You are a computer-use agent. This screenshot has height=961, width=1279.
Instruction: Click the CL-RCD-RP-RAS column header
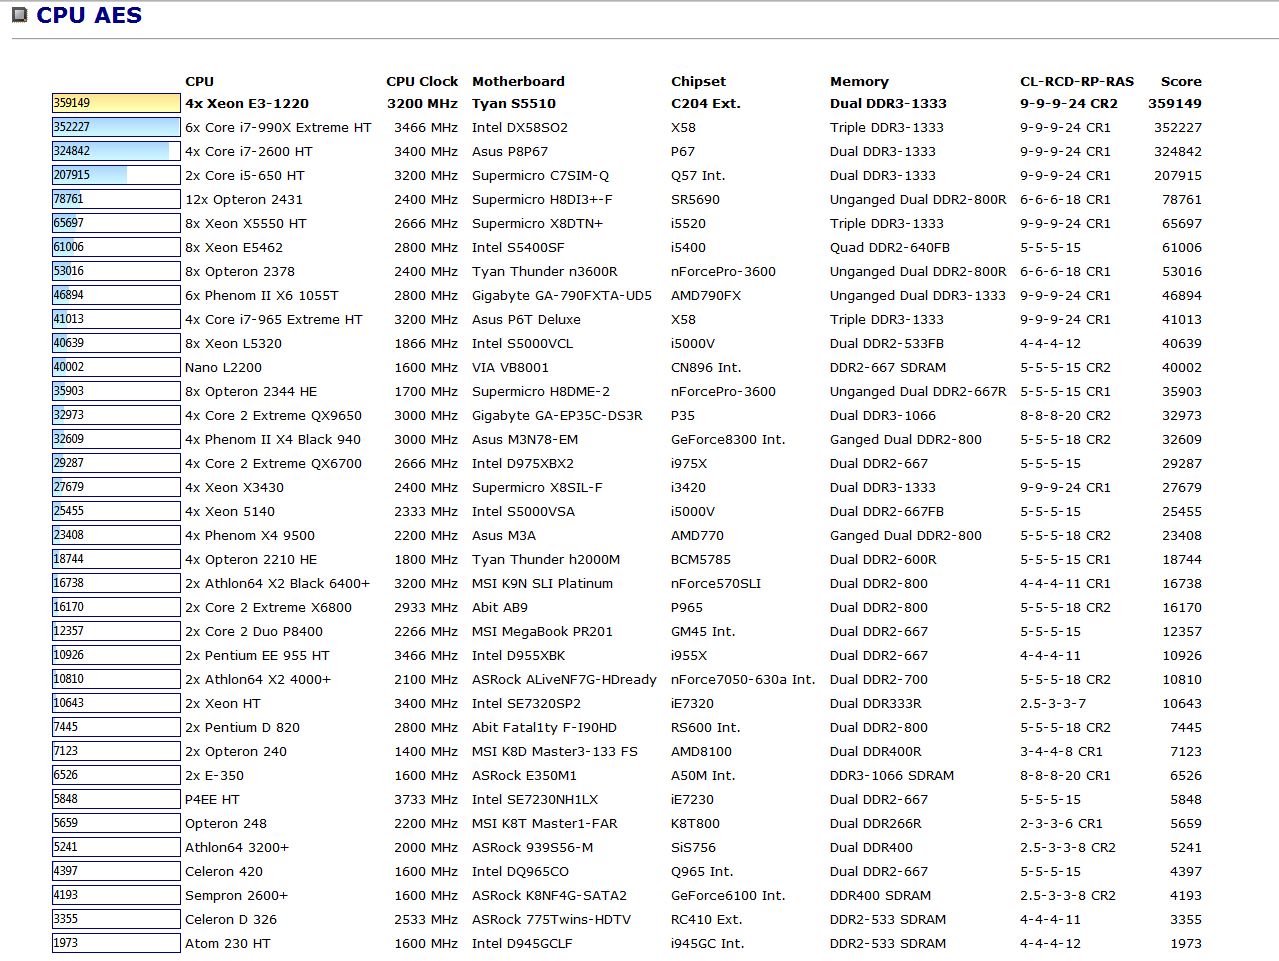[x=1077, y=81]
